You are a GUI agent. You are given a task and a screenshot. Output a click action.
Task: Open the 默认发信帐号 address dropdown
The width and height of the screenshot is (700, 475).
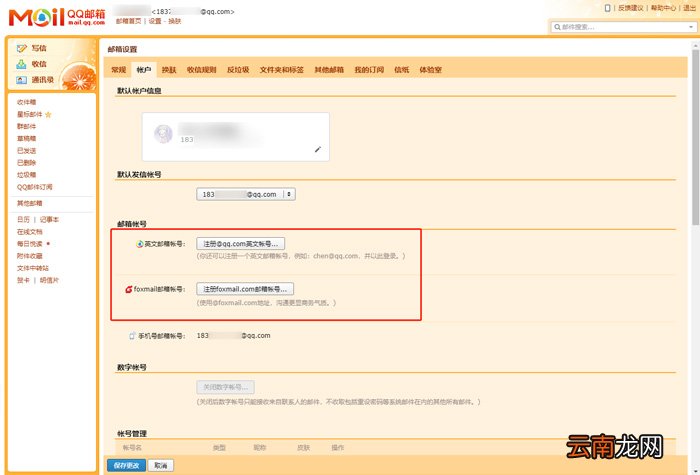click(246, 195)
